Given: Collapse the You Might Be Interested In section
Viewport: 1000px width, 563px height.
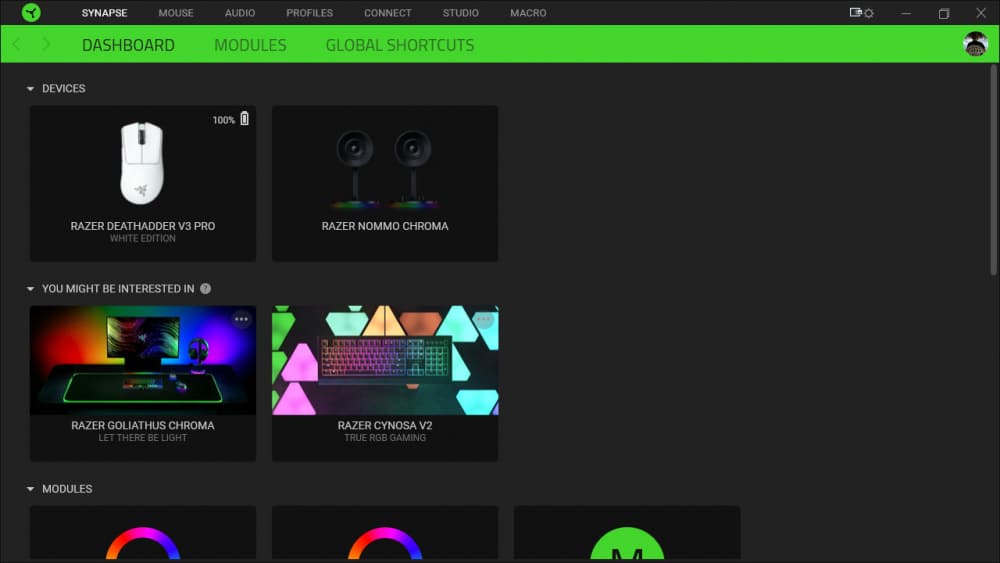Looking at the screenshot, I should (30, 289).
